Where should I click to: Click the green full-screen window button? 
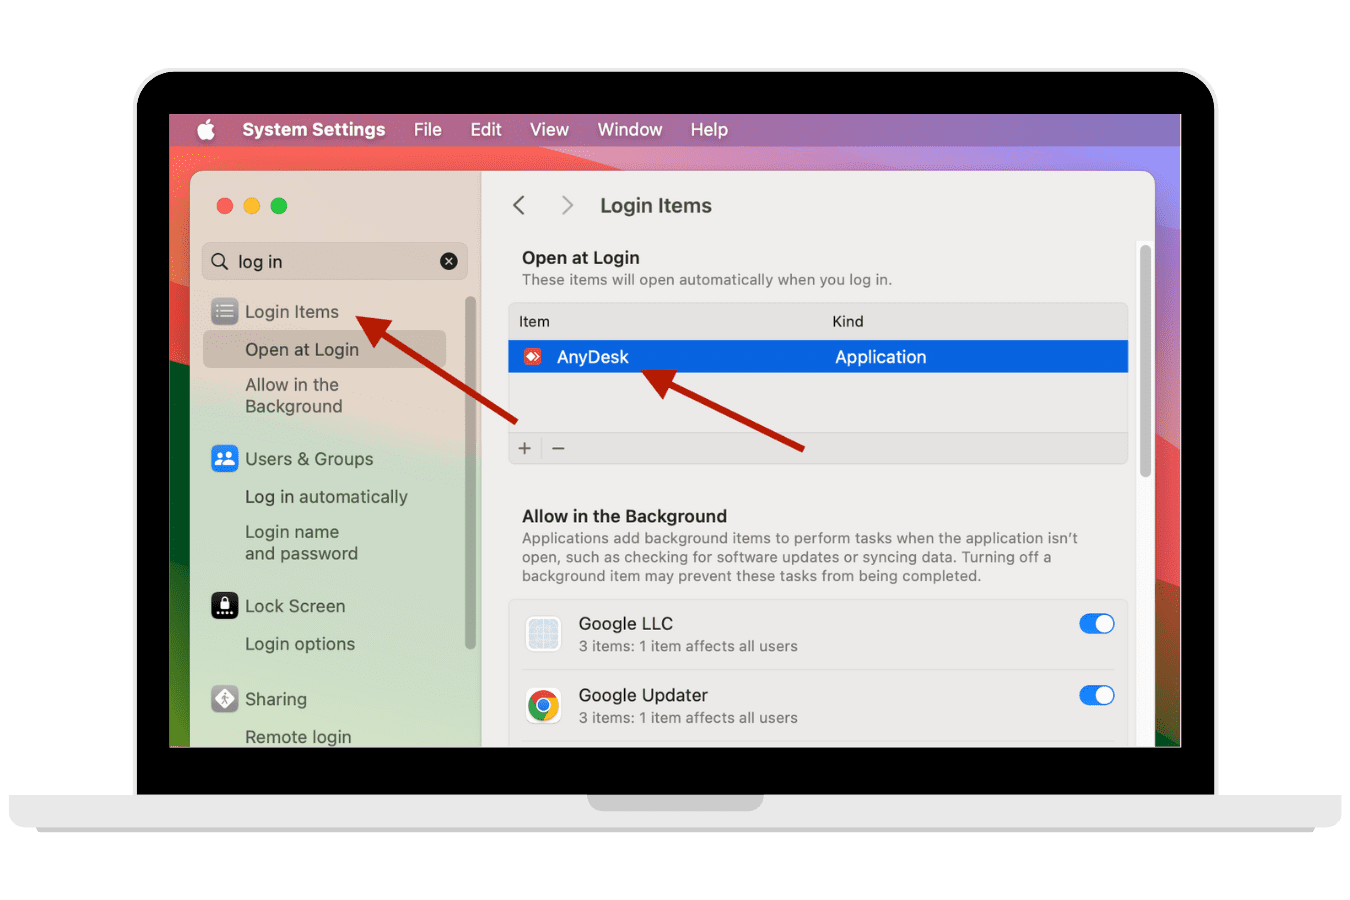click(279, 206)
